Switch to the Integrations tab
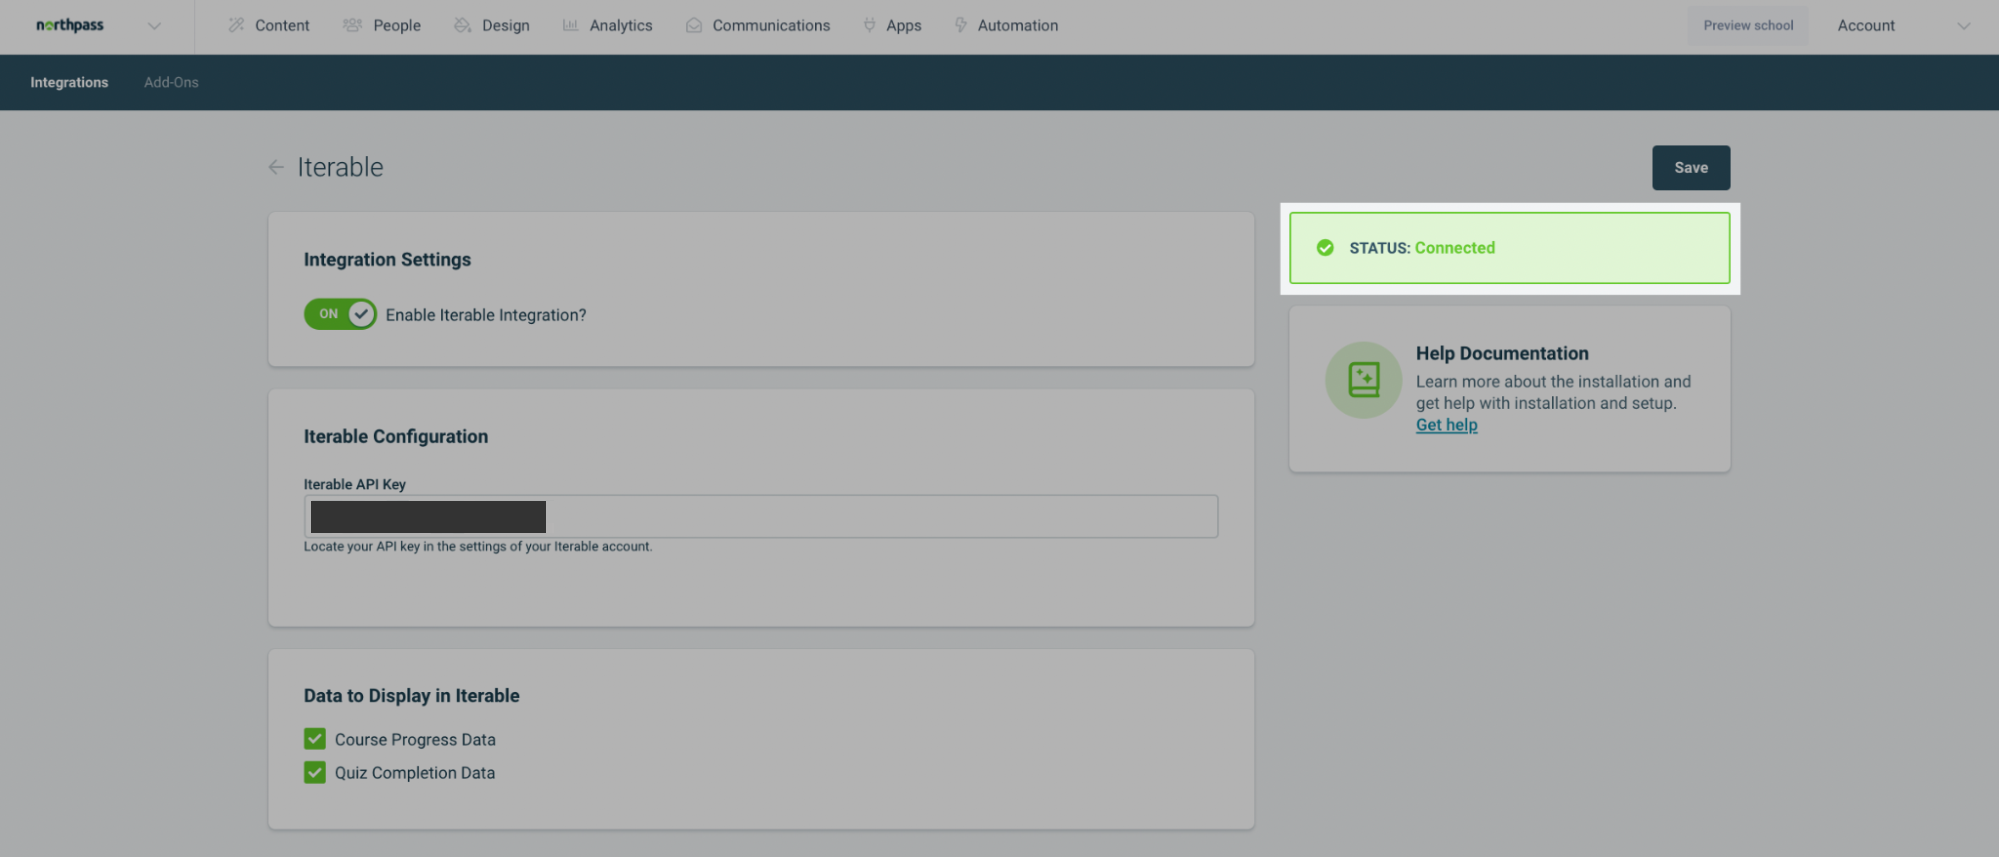The width and height of the screenshot is (1999, 857). point(69,82)
